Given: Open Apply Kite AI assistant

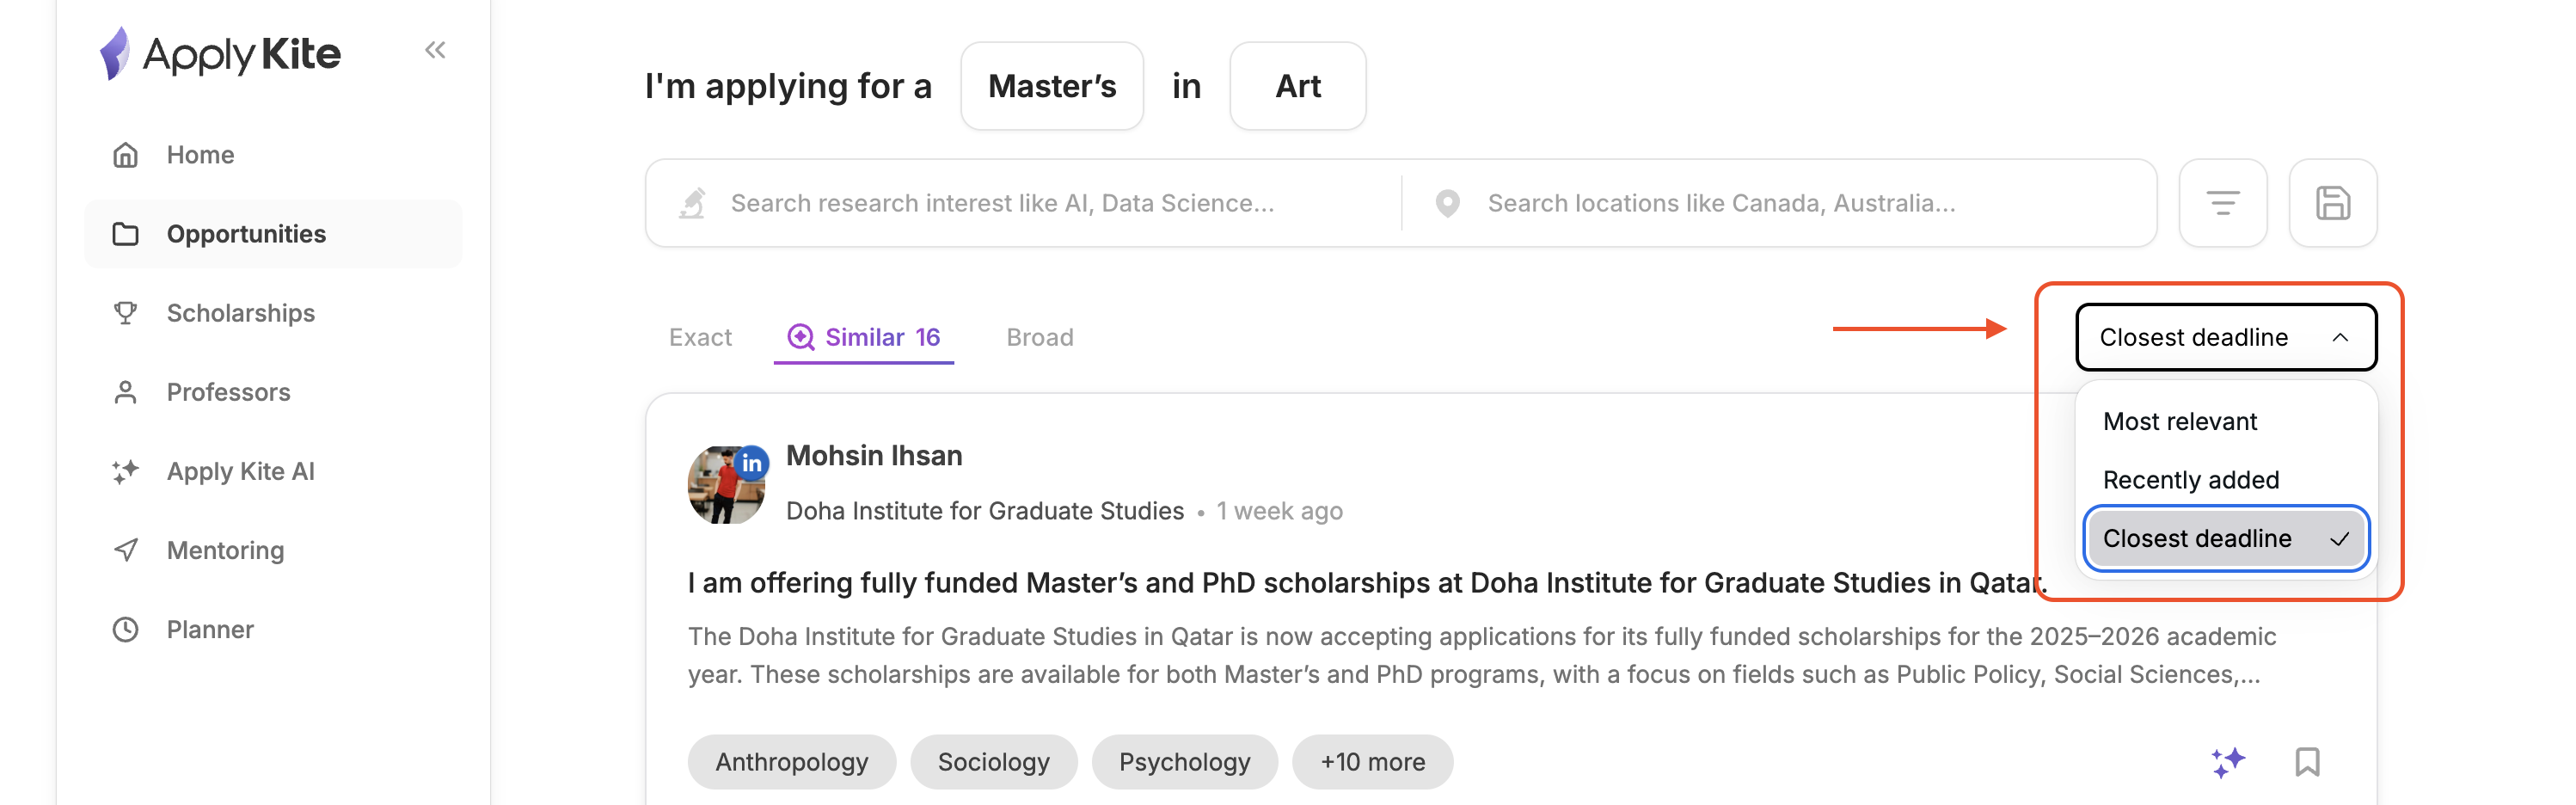Looking at the screenshot, I should pyautogui.click(x=240, y=471).
